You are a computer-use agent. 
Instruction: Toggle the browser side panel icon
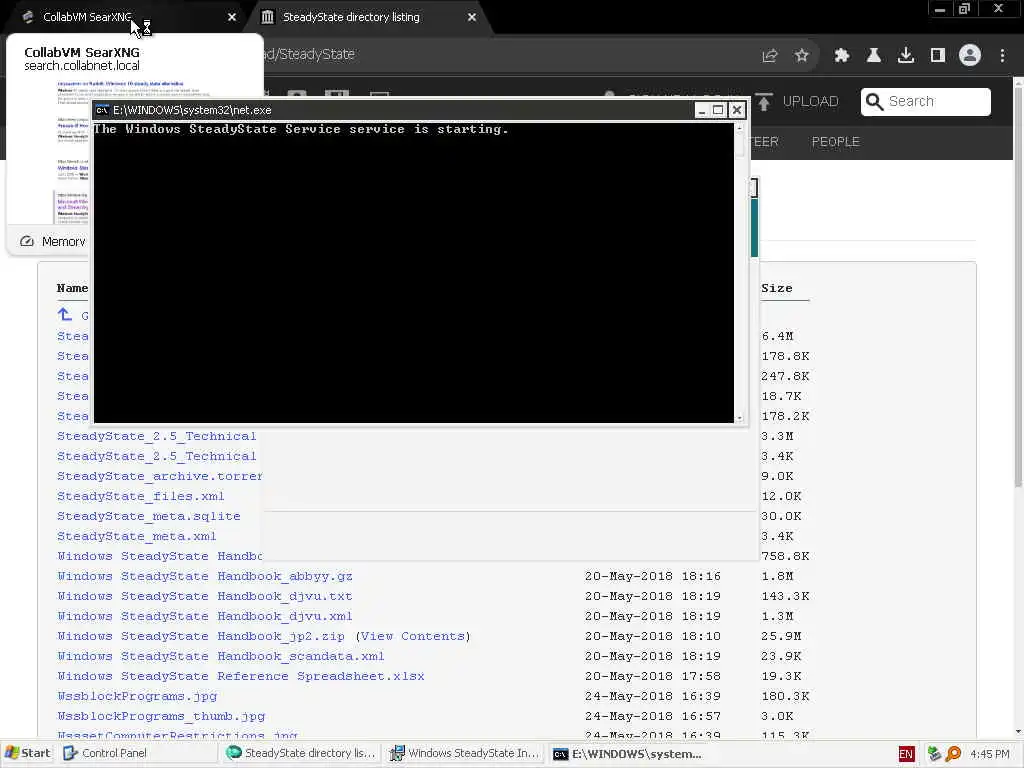point(938,56)
